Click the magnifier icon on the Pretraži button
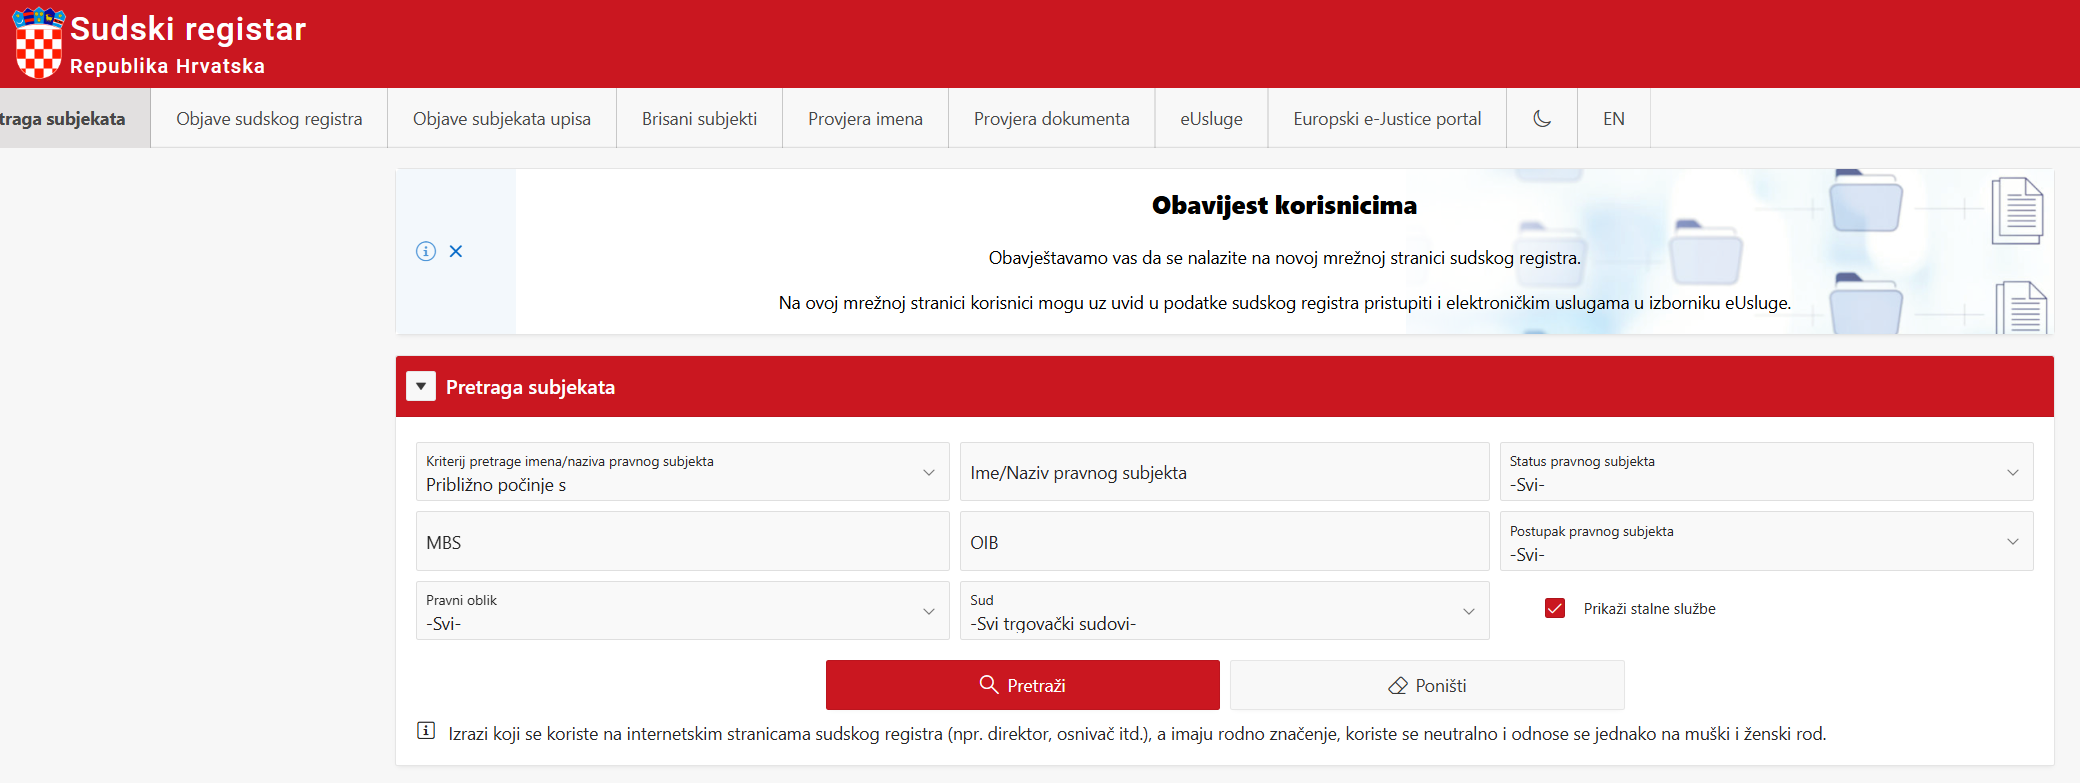Screen dimensions: 2080x783 989,685
